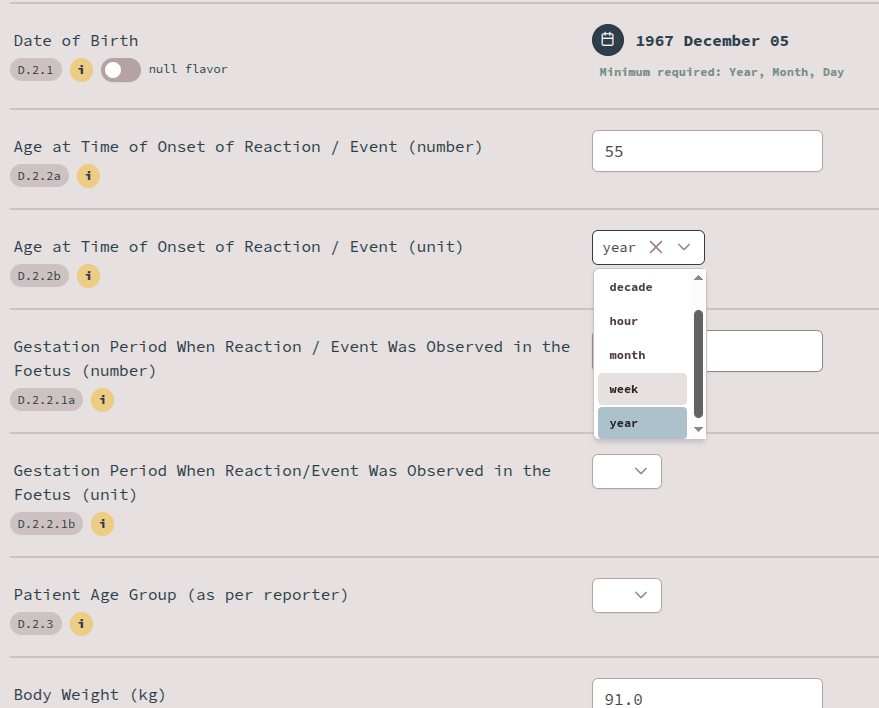Click the 'null flavor' label text
This screenshot has height=708, width=879.
pyautogui.click(x=188, y=69)
